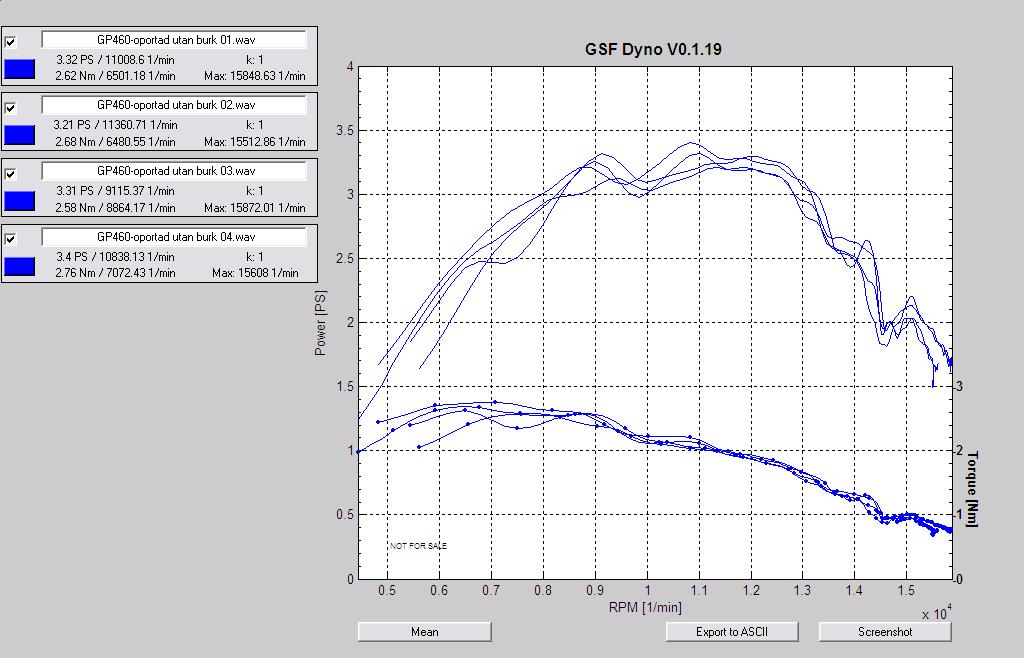Click the Power [PS] axis label
The width and height of the screenshot is (1024, 658).
pos(321,322)
